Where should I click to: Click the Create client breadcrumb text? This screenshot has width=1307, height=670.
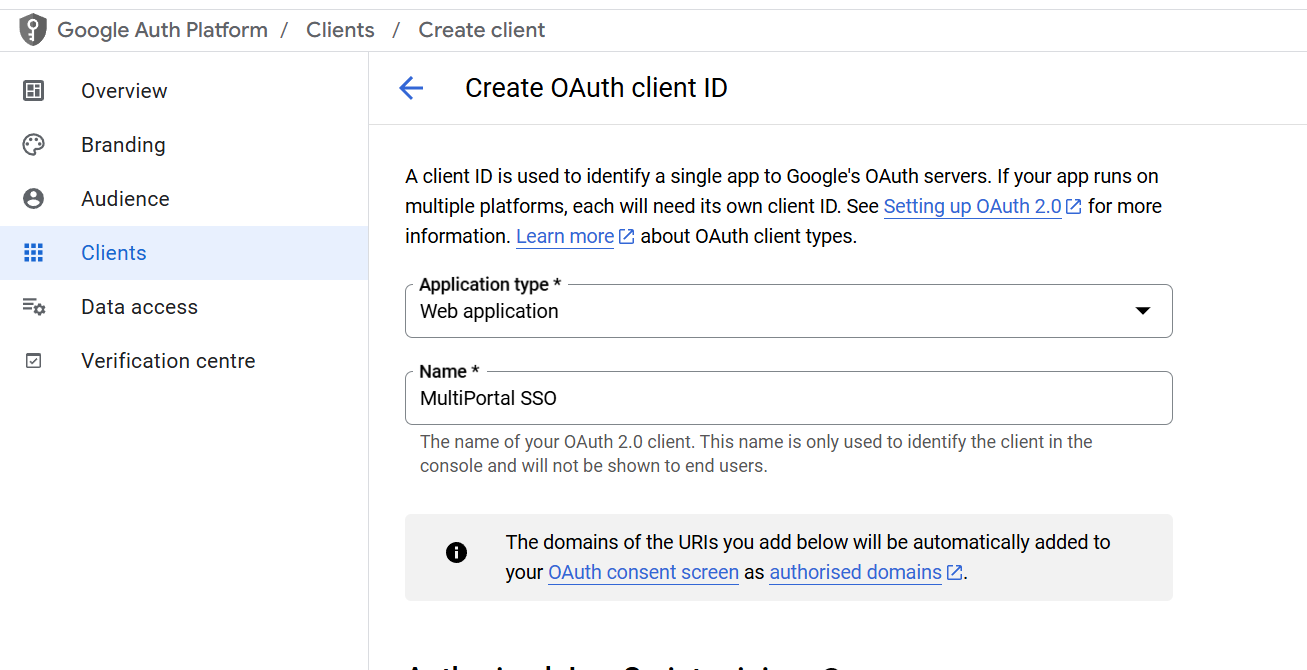[x=481, y=30]
